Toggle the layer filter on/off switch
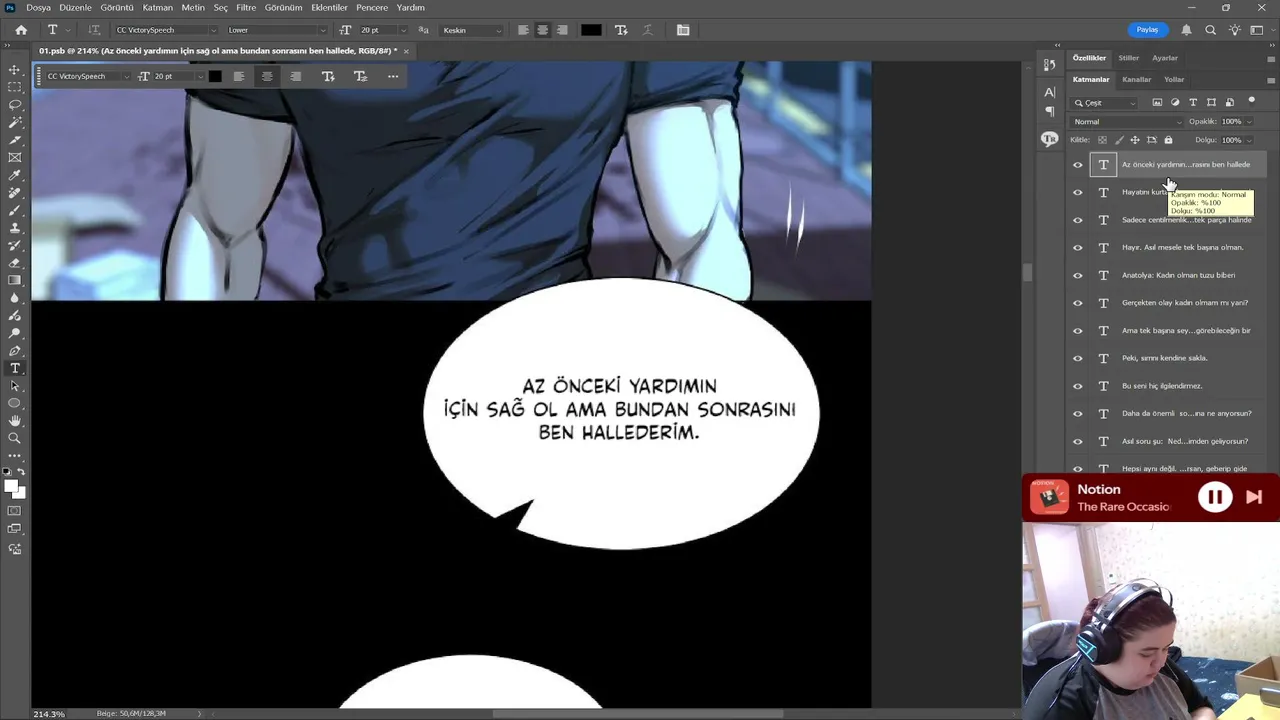 point(1251,101)
